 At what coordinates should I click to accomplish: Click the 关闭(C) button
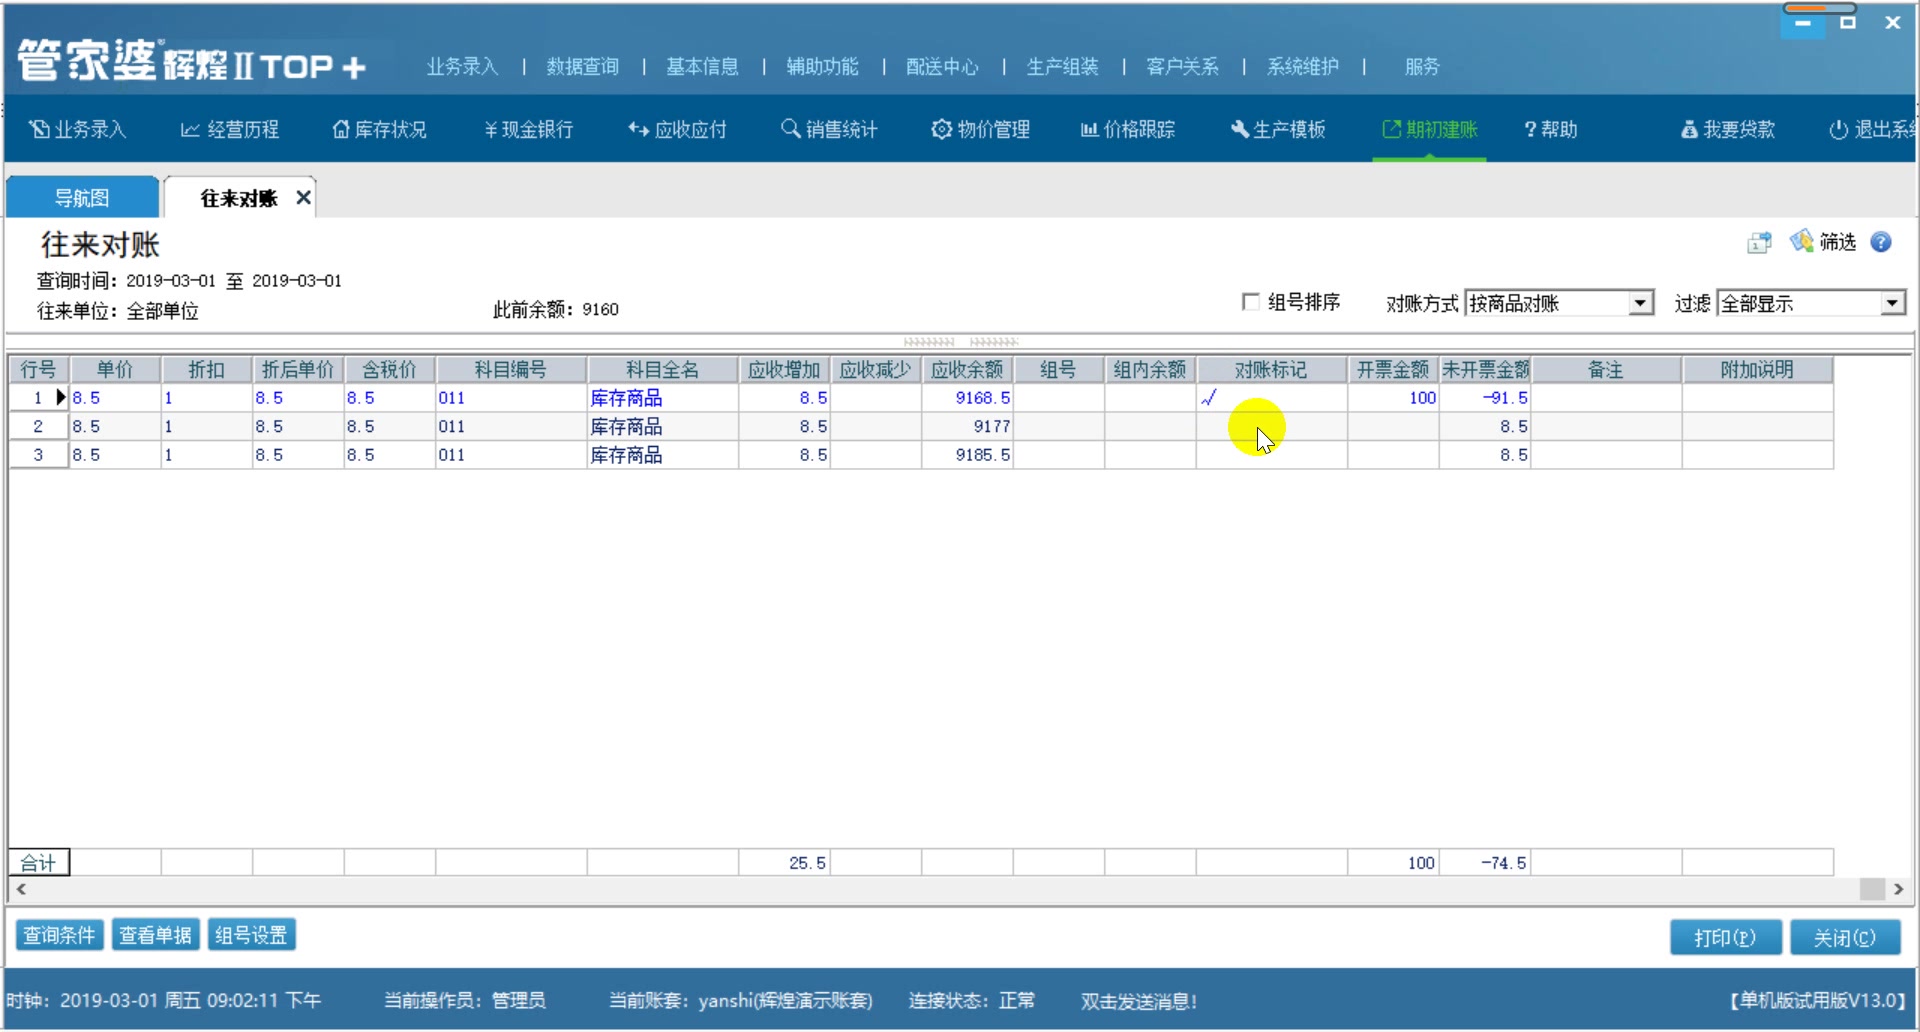coord(1845,938)
